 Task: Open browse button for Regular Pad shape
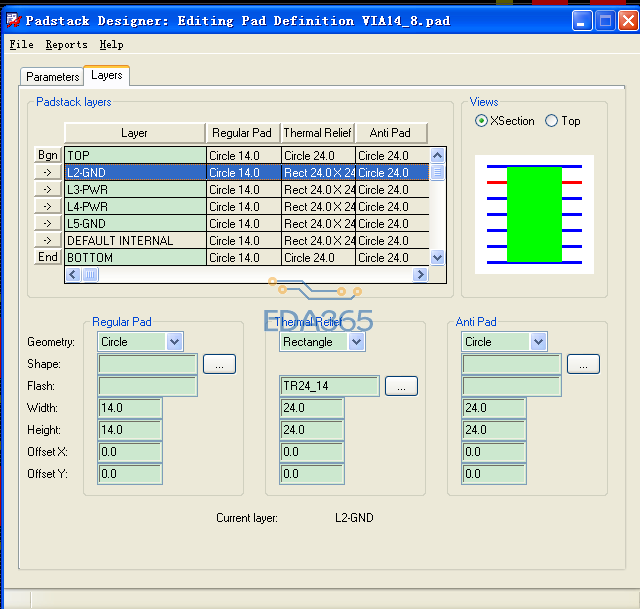pos(219,364)
